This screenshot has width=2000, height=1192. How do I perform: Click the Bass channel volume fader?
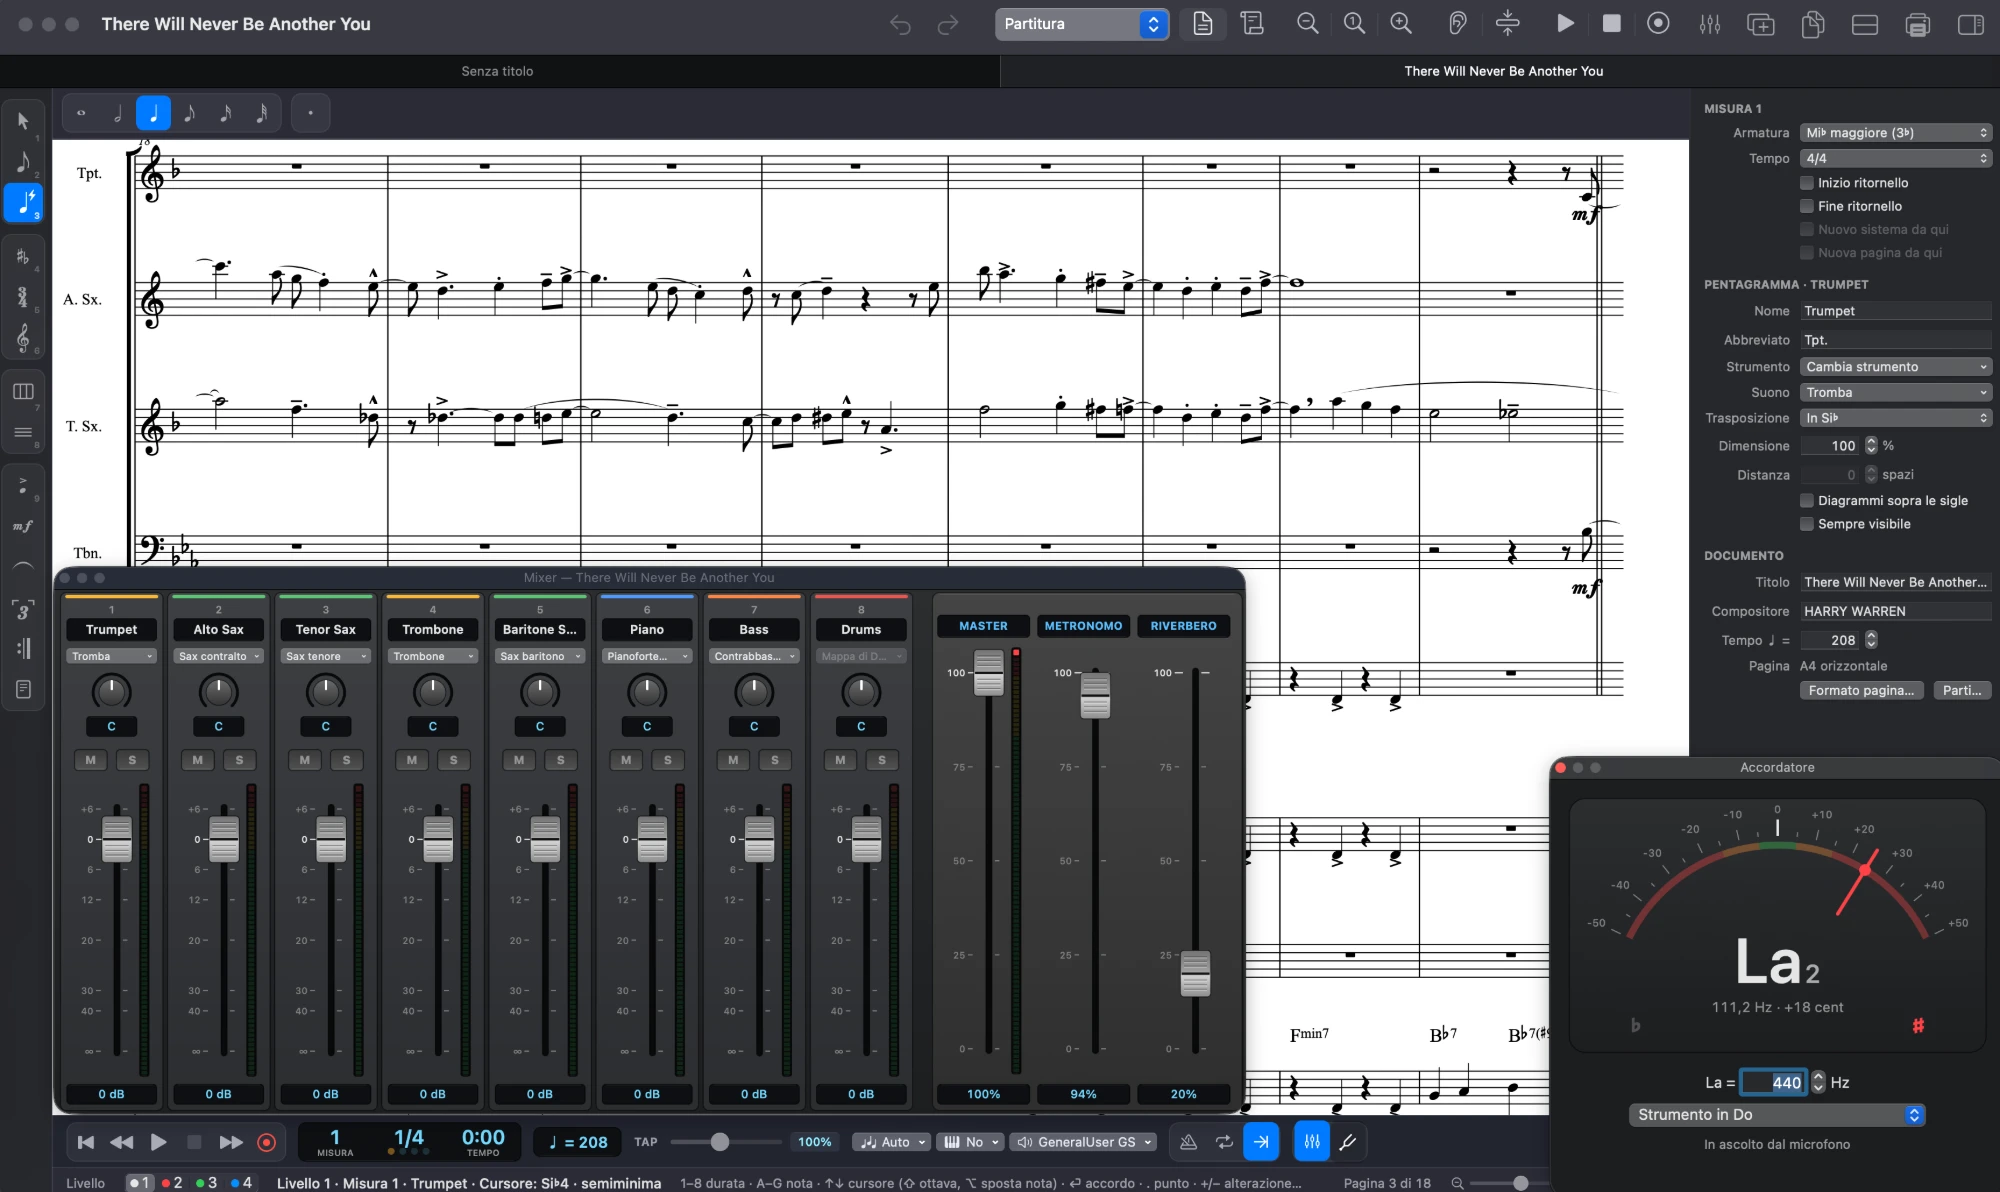click(759, 839)
